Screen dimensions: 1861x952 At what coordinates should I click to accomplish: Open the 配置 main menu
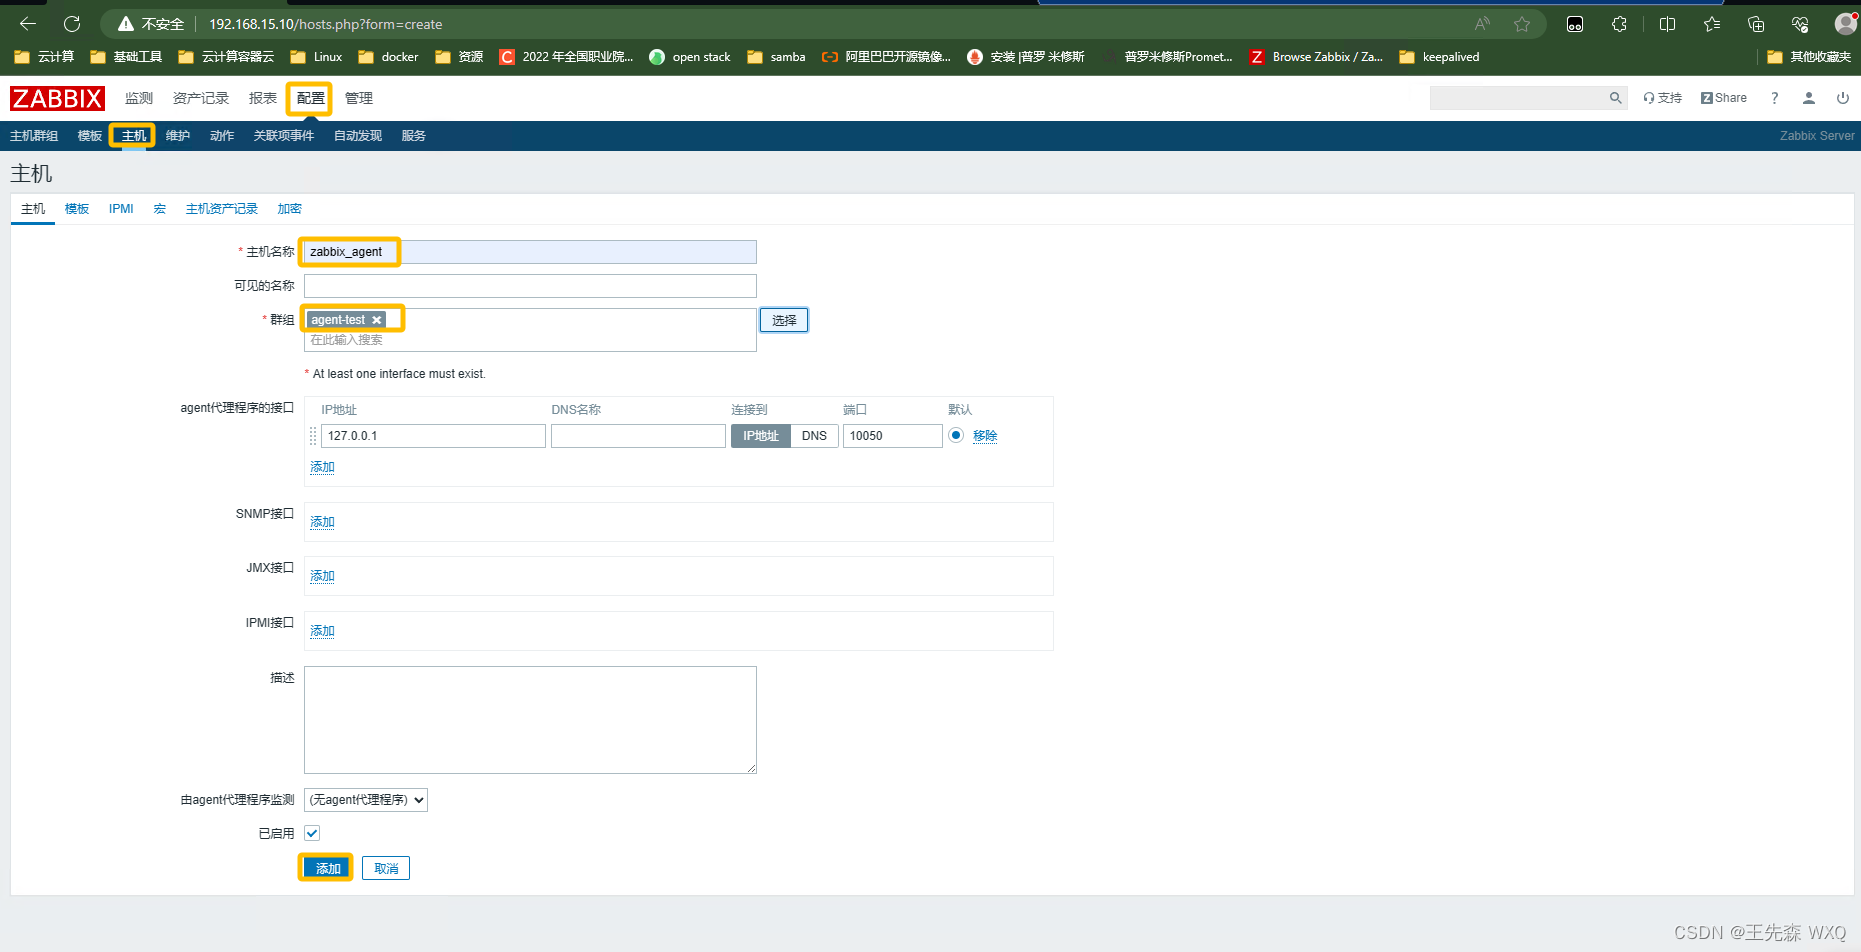(x=311, y=98)
